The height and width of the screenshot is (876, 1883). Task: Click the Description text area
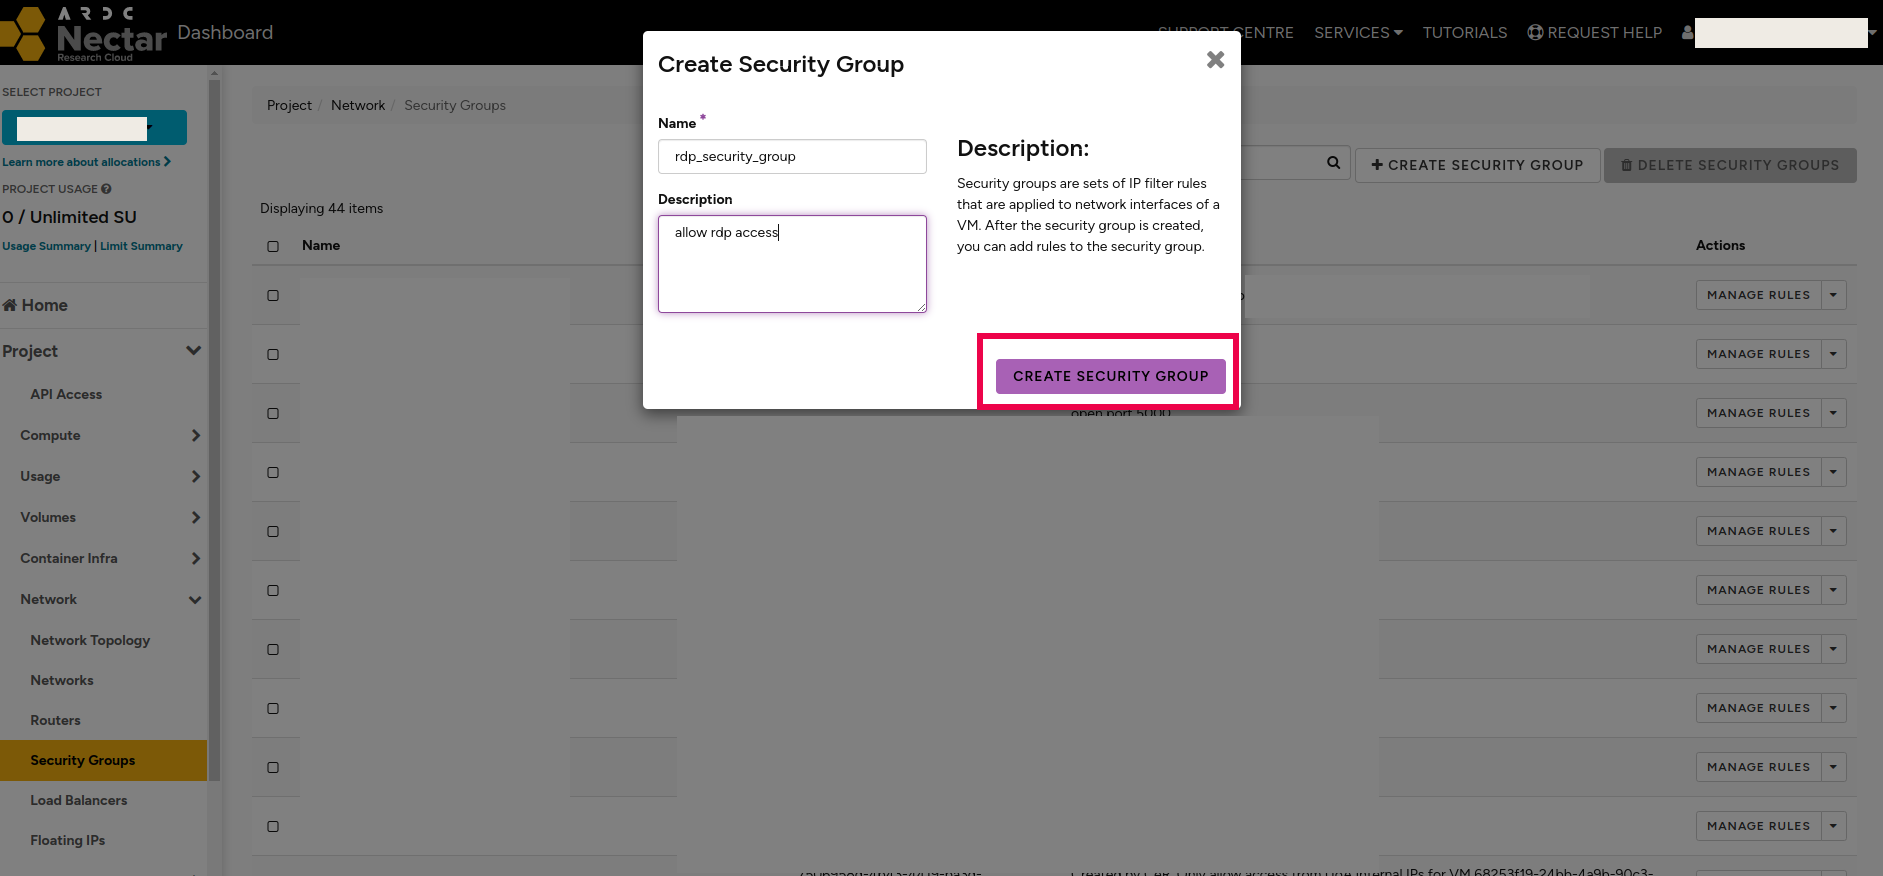click(x=792, y=264)
